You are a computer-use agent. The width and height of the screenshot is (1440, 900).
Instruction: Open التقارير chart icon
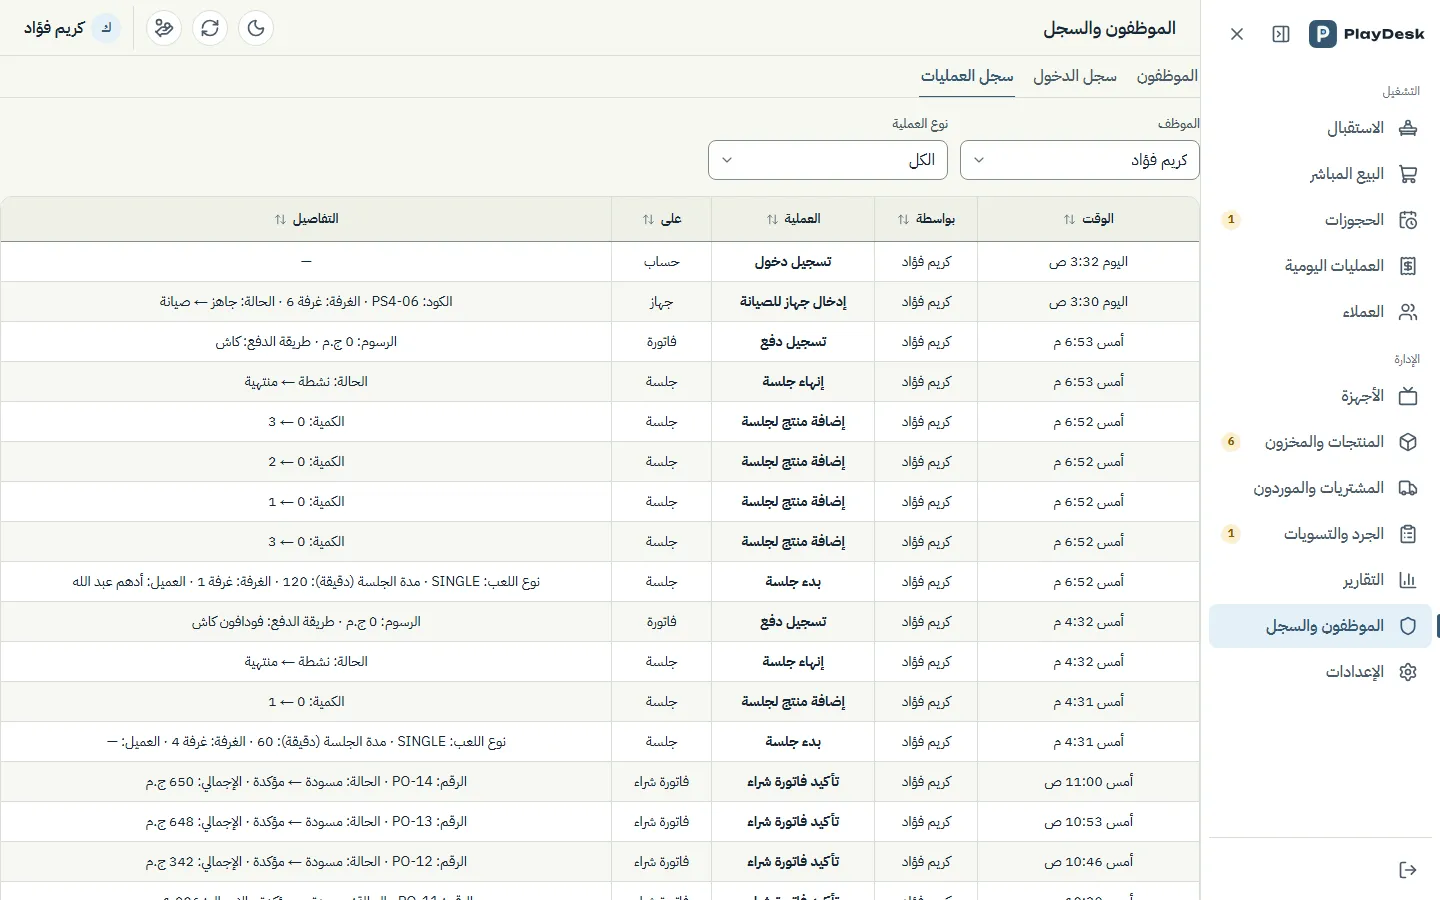click(1408, 580)
